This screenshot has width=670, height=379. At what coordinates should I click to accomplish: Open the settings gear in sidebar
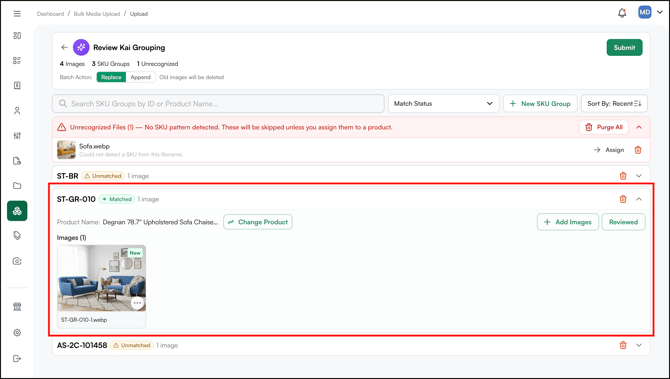pyautogui.click(x=17, y=332)
